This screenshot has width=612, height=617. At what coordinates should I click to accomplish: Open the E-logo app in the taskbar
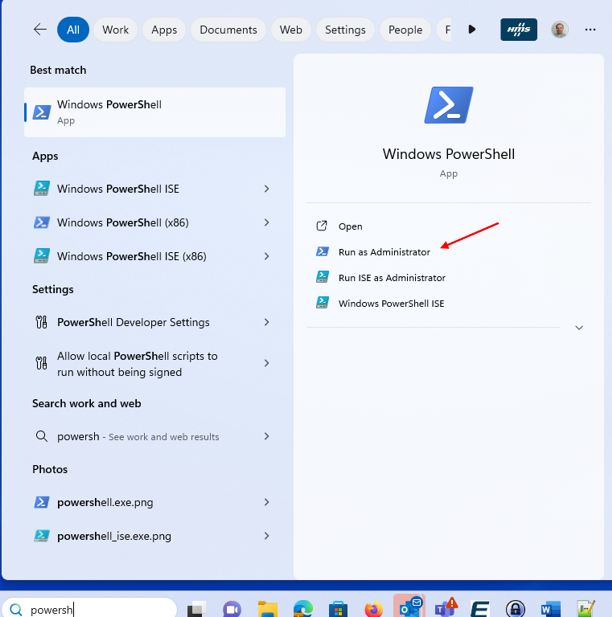coord(480,608)
